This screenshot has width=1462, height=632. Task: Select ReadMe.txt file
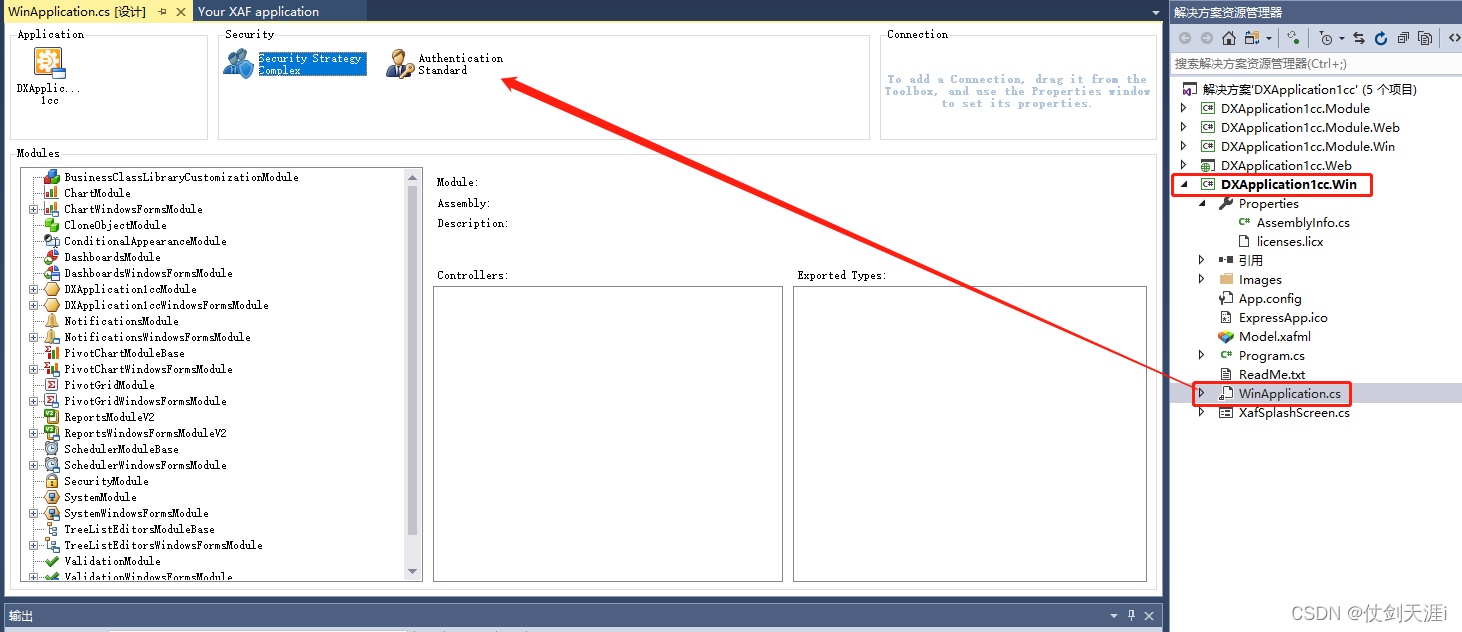point(1272,374)
